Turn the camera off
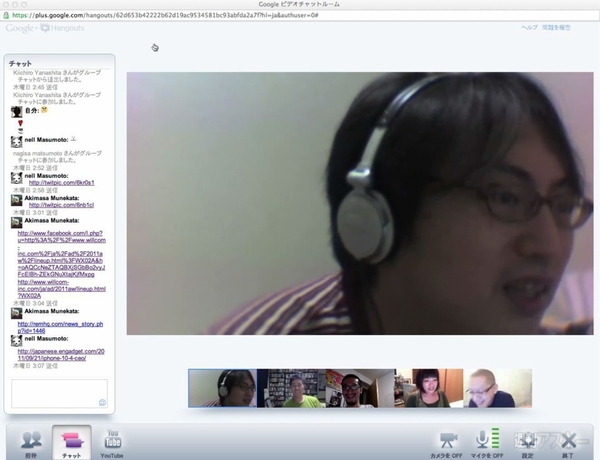The width and height of the screenshot is (600, 460). [446, 445]
